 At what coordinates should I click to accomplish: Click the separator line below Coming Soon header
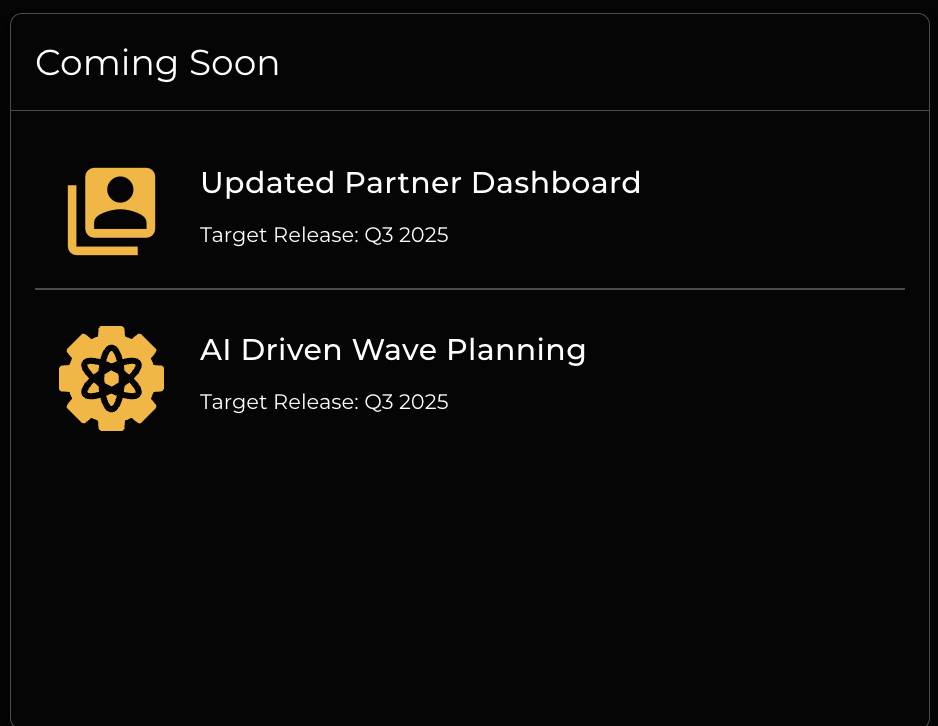pyautogui.click(x=469, y=110)
